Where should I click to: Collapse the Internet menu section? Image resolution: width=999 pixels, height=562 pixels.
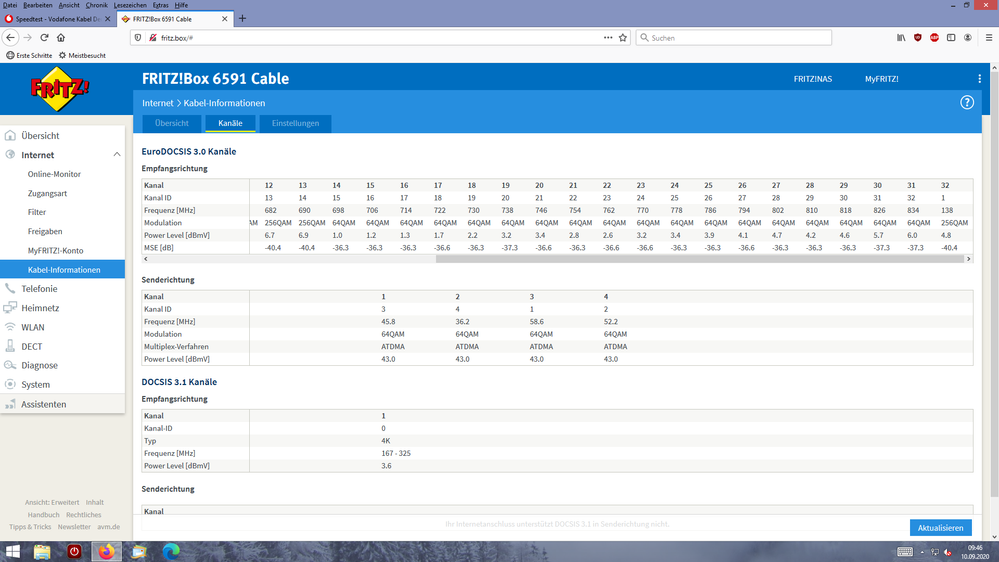(x=117, y=155)
